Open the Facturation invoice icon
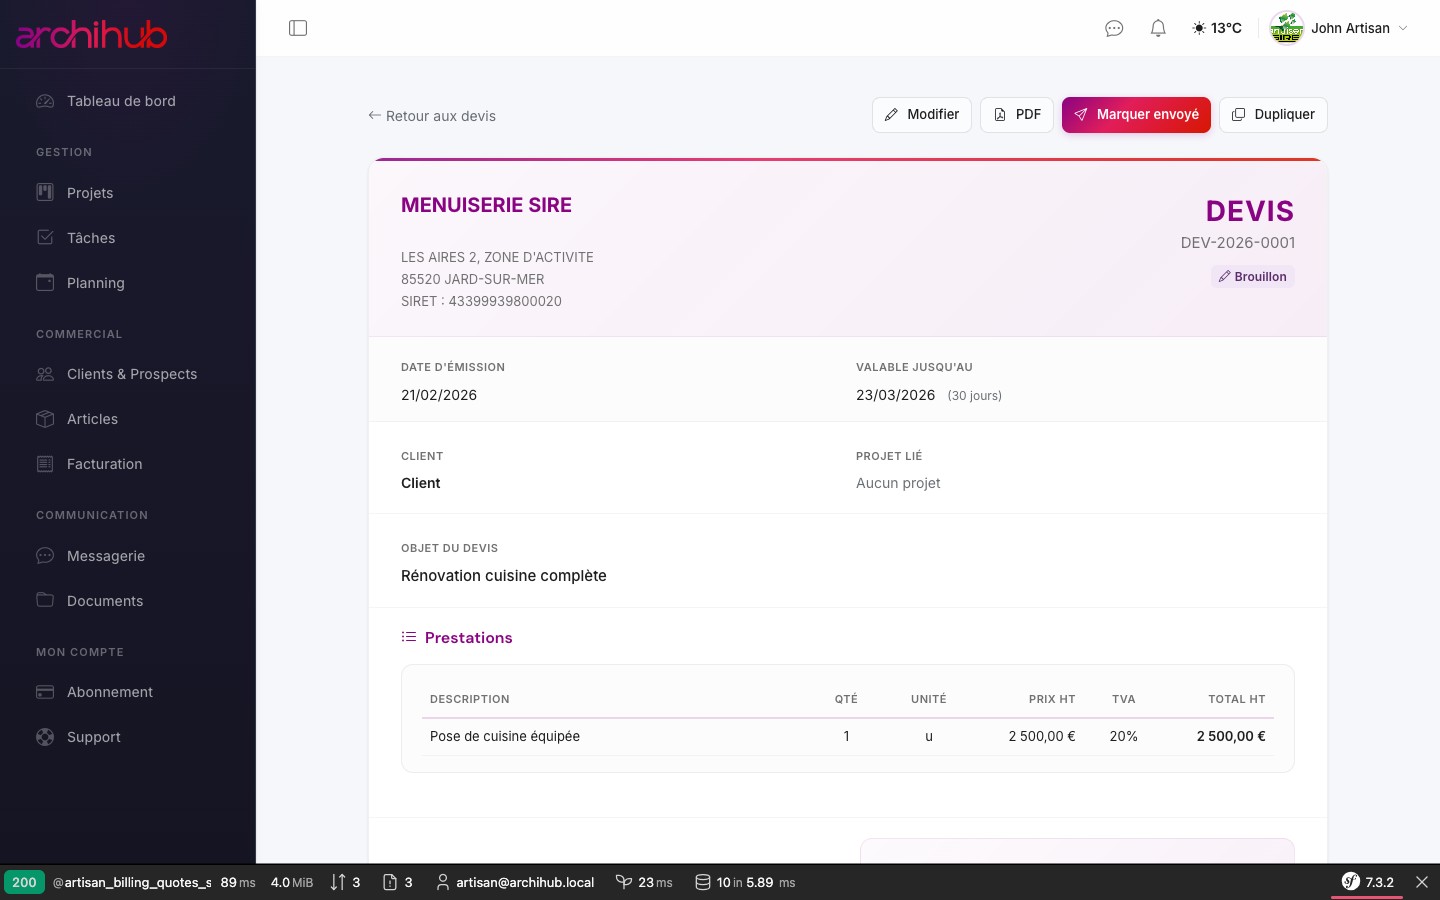Image resolution: width=1440 pixels, height=900 pixels. tap(45, 464)
